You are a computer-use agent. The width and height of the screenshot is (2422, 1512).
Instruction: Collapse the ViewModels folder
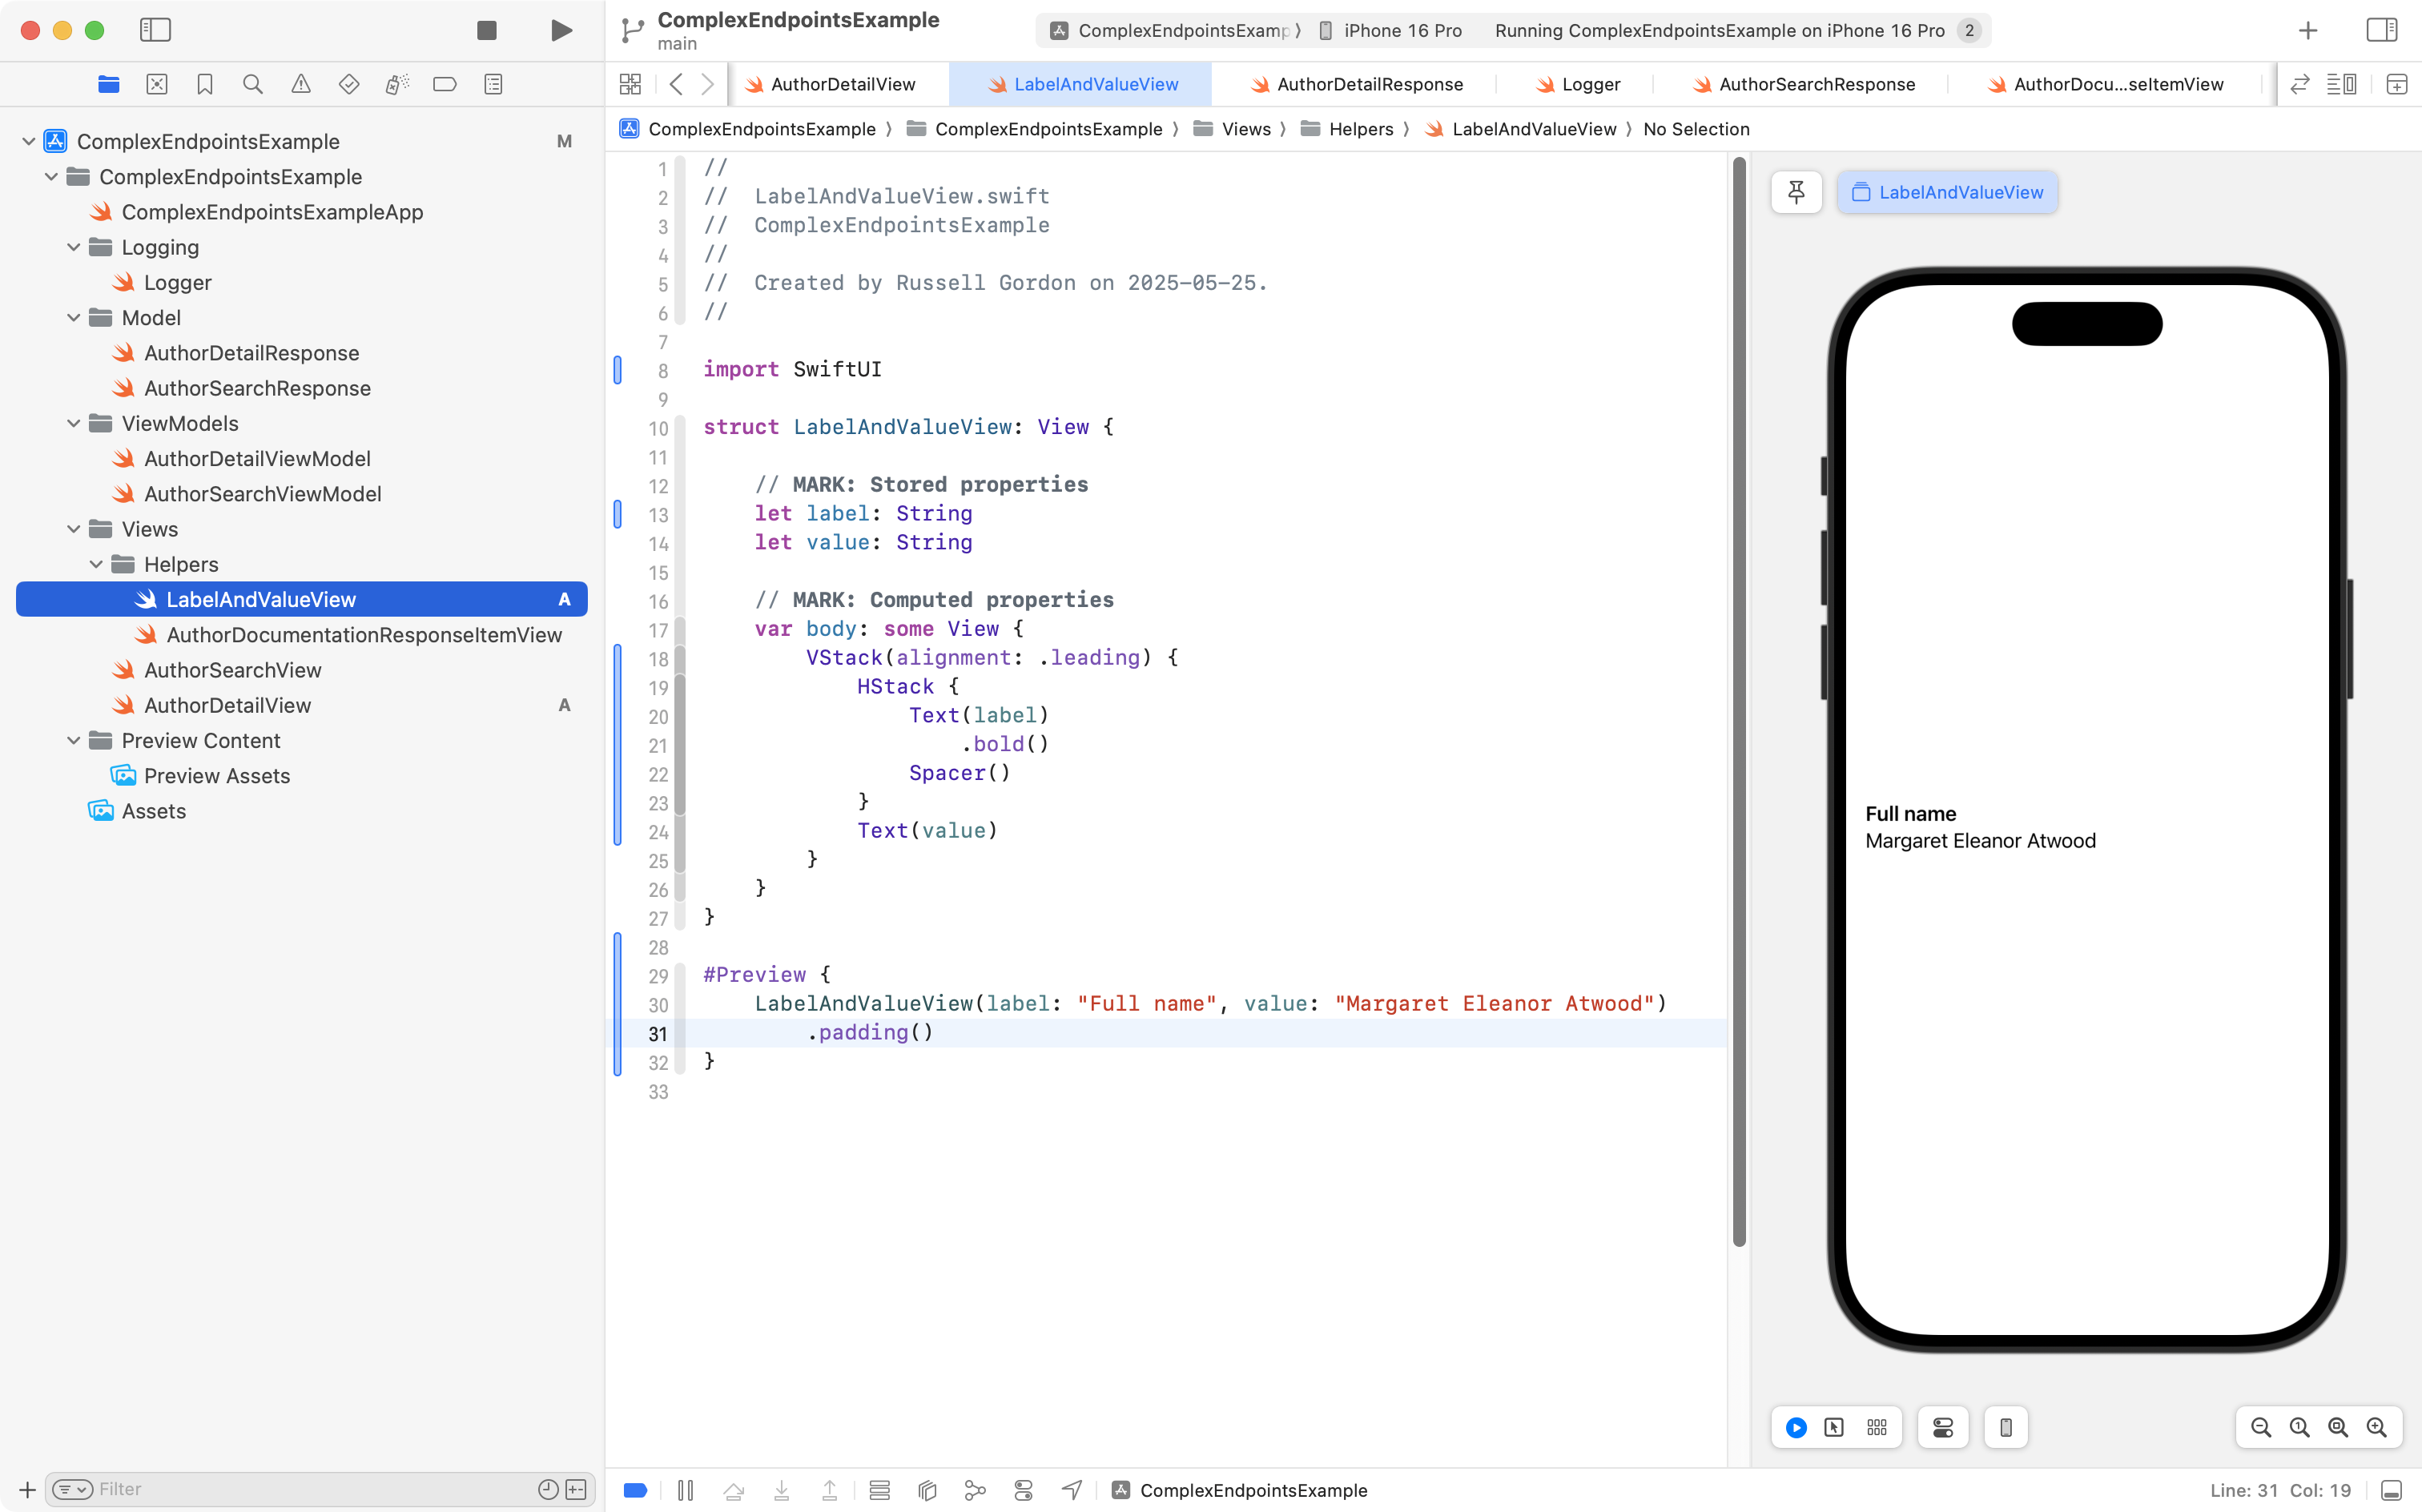[x=74, y=423]
